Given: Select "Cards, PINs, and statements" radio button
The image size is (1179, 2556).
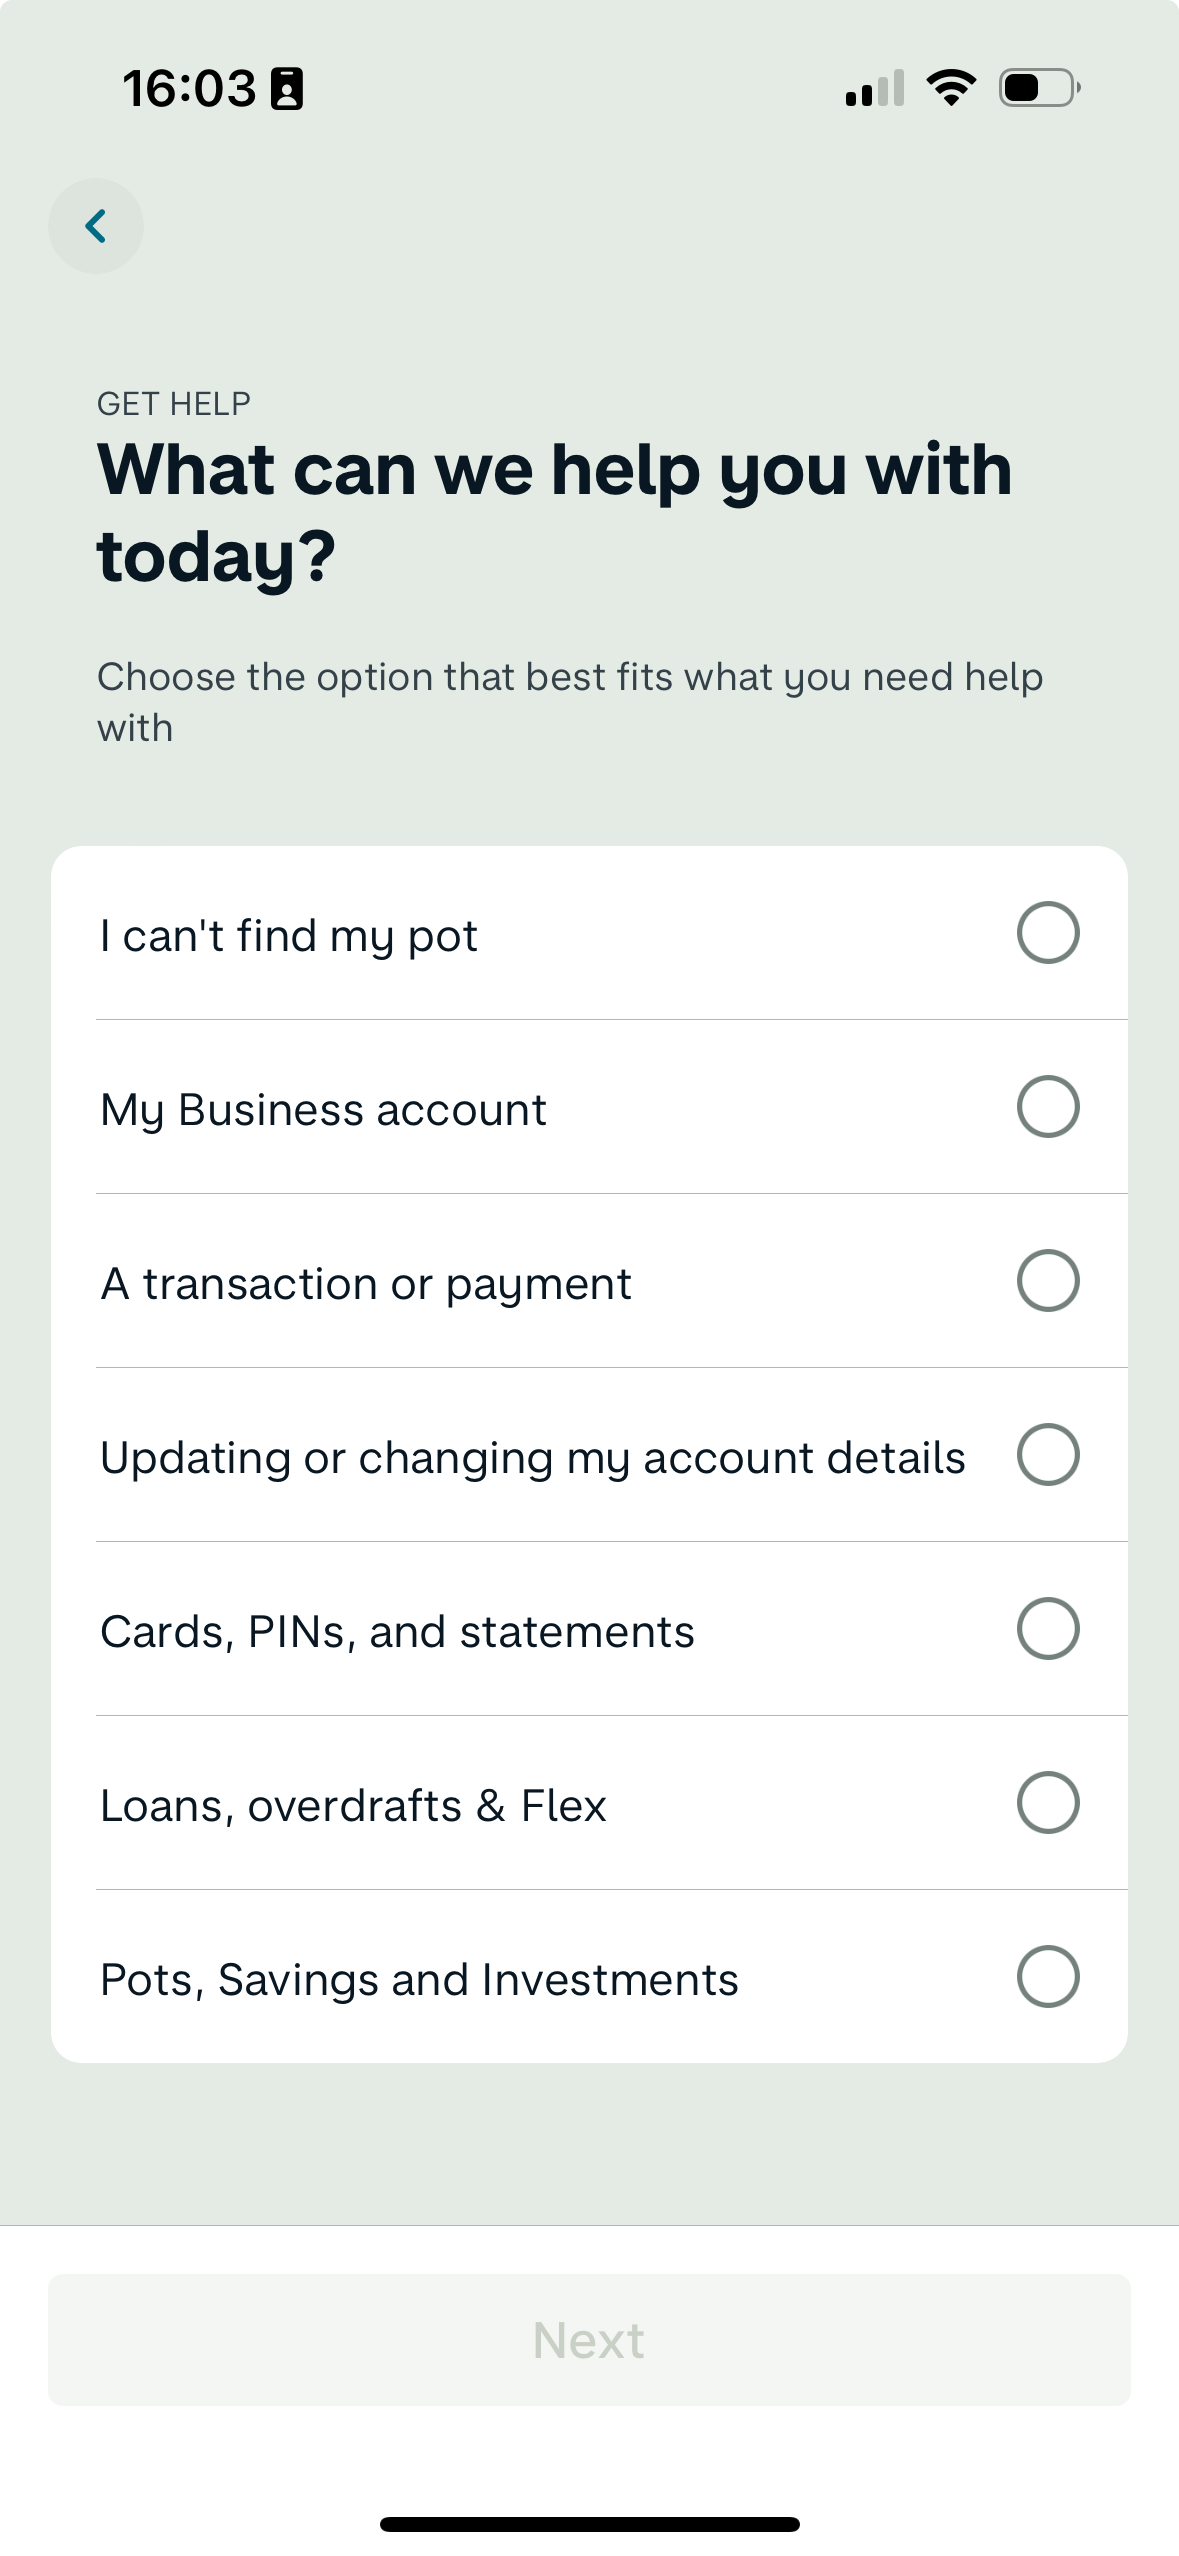Looking at the screenshot, I should [x=1047, y=1629].
